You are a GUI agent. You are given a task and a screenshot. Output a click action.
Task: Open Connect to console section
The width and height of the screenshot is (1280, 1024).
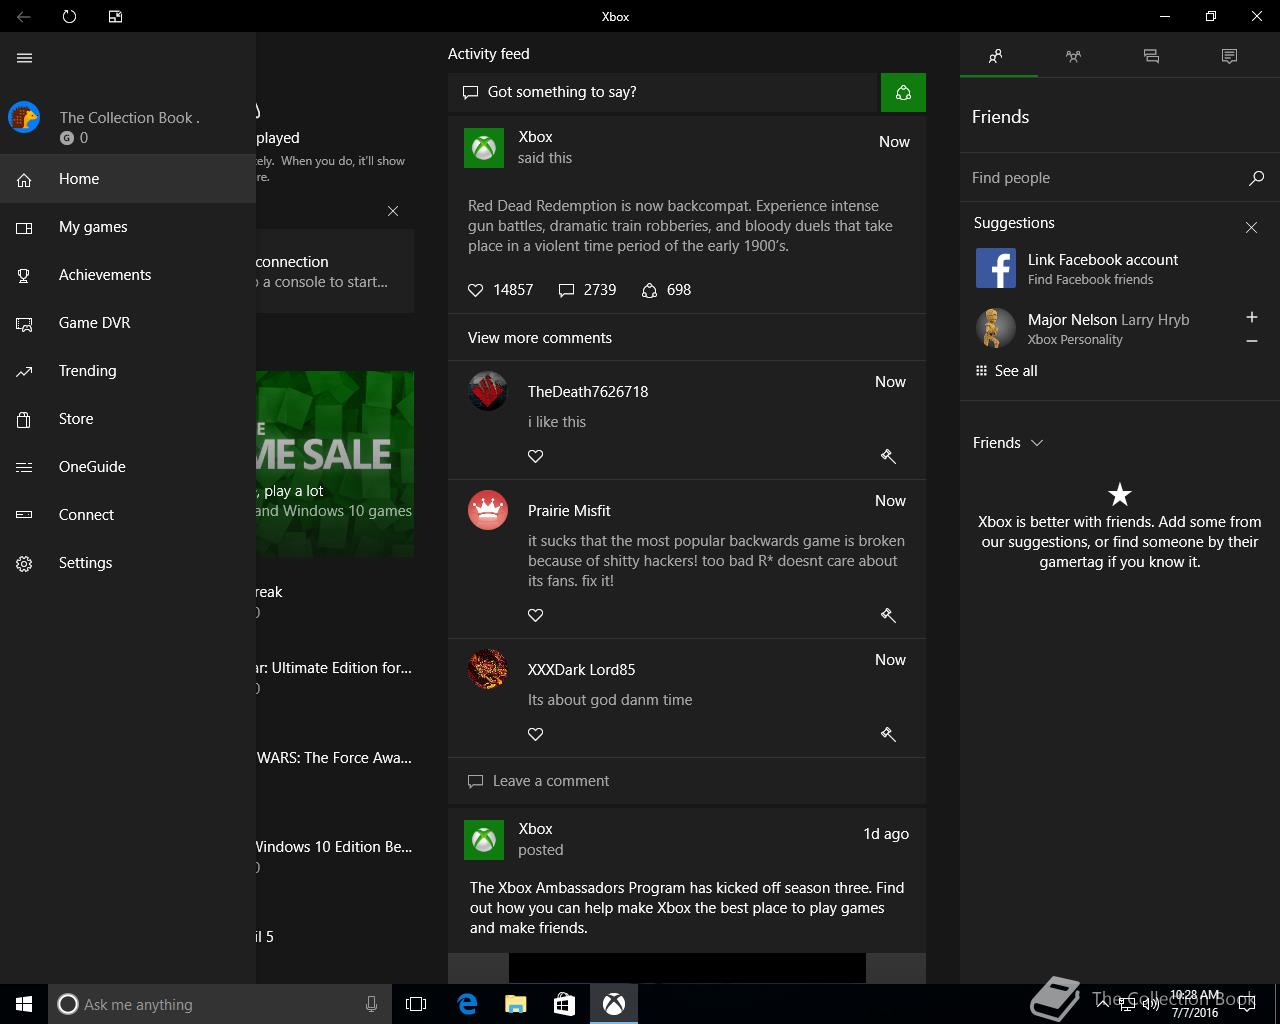click(x=128, y=515)
